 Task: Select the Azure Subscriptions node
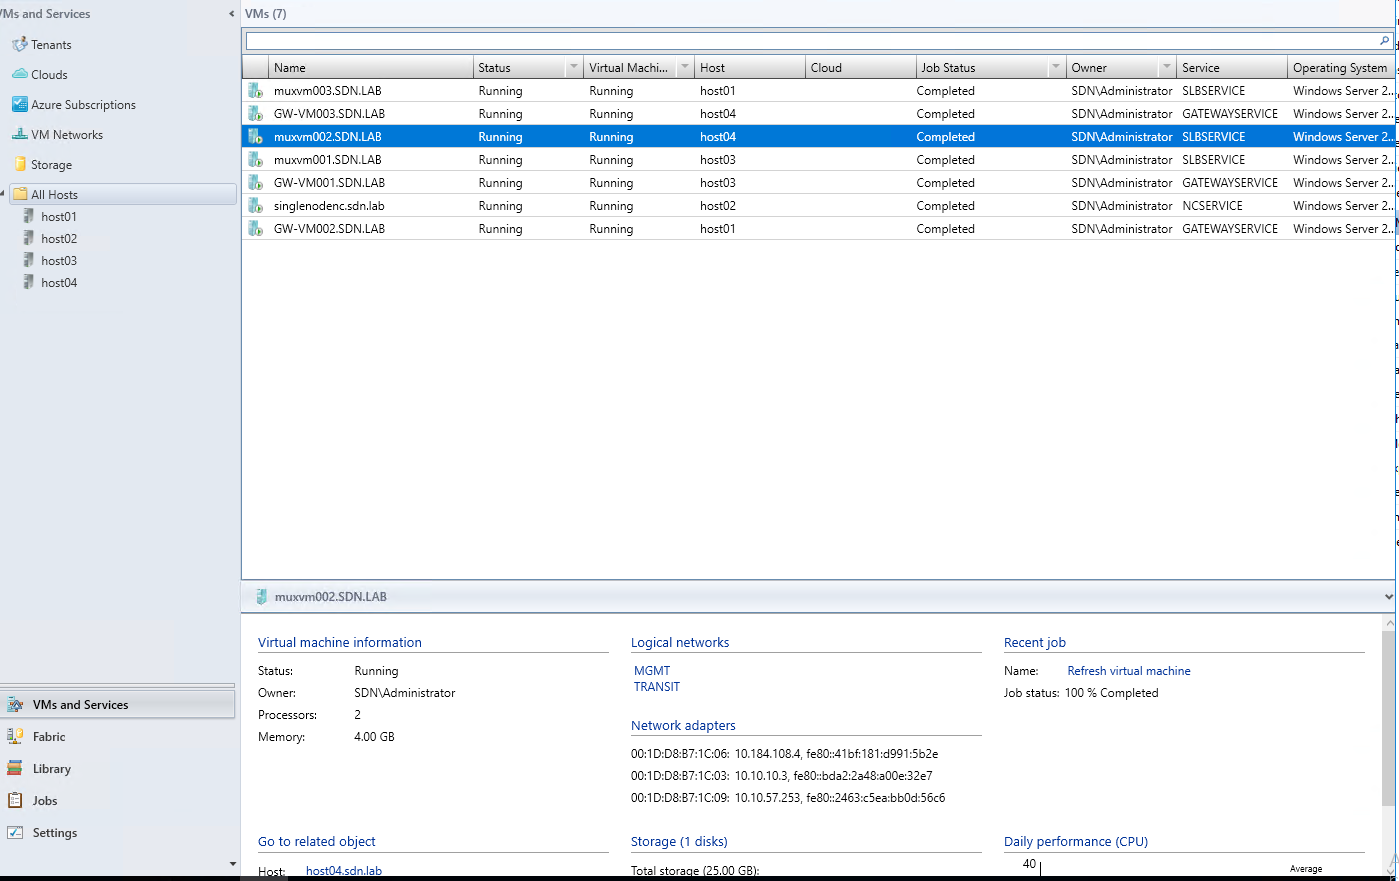click(x=83, y=104)
